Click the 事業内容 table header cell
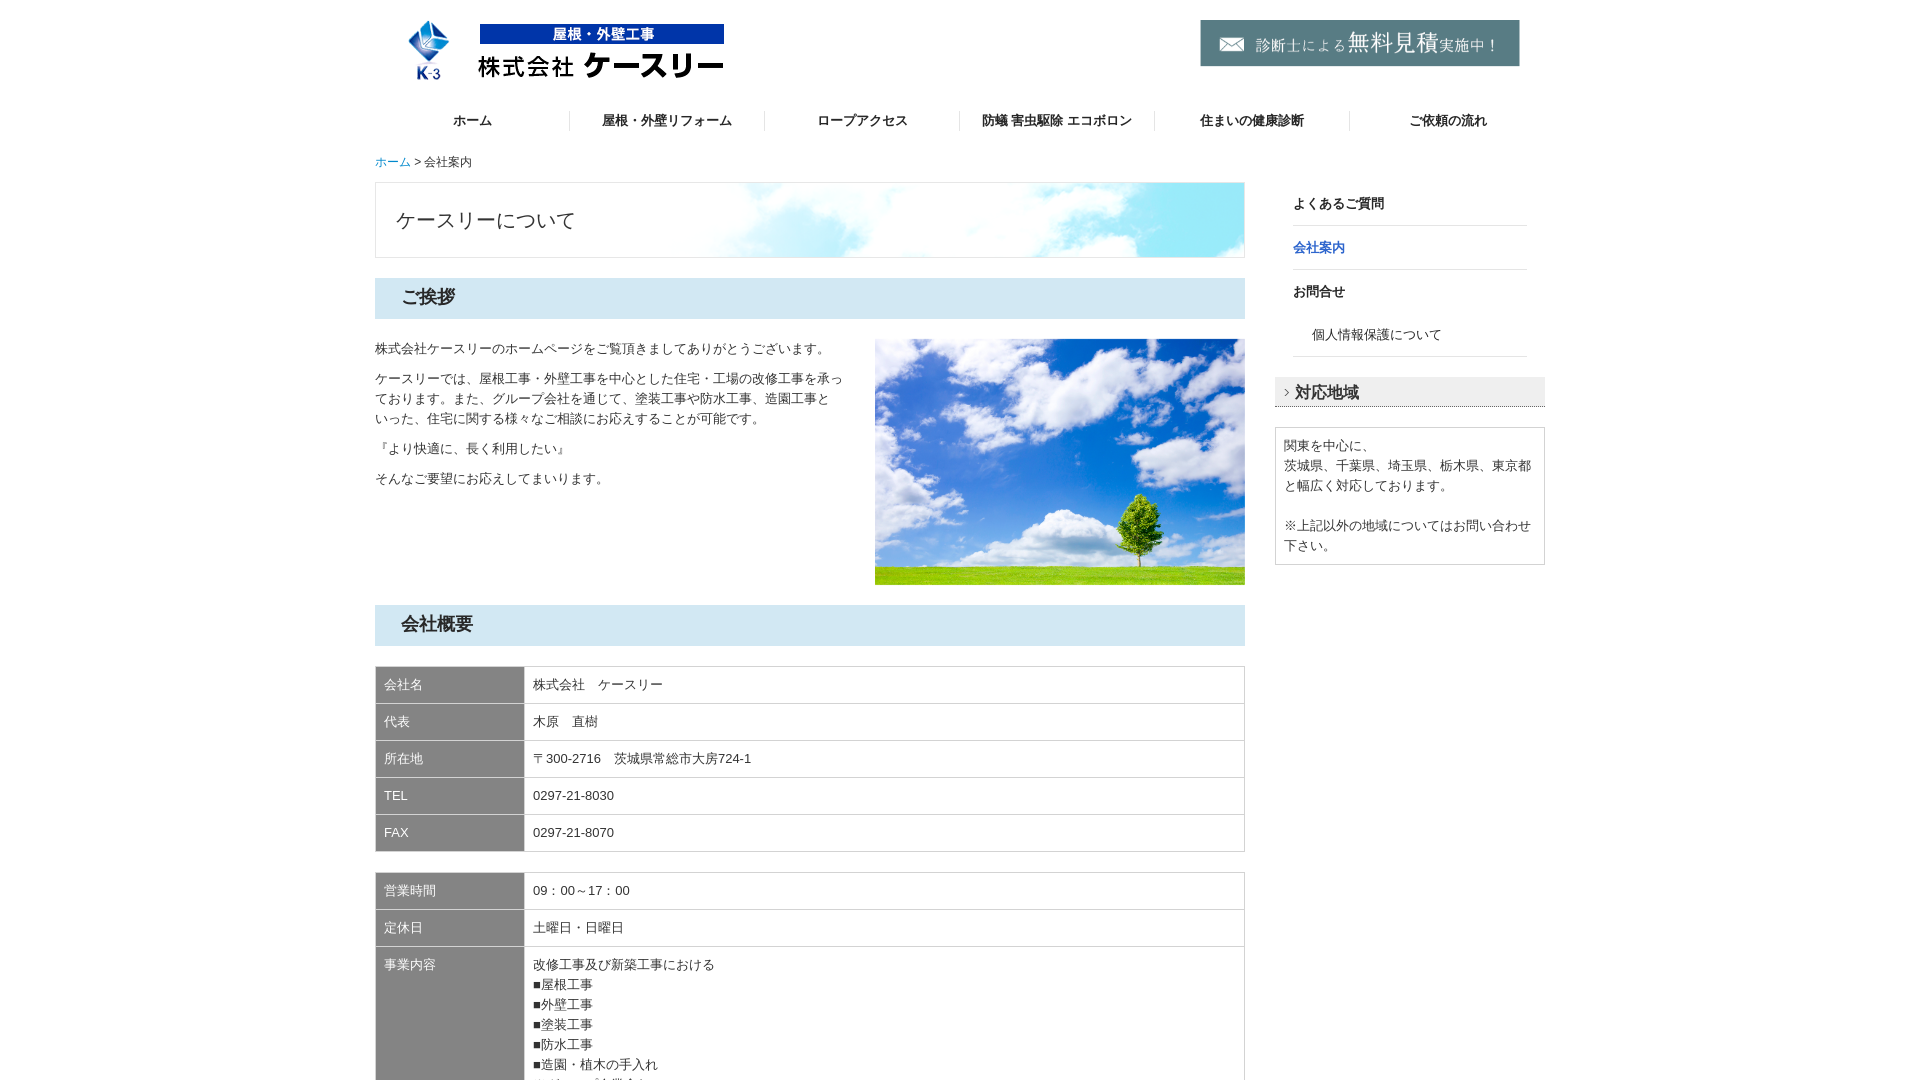This screenshot has height=1080, width=1920. tap(450, 1013)
